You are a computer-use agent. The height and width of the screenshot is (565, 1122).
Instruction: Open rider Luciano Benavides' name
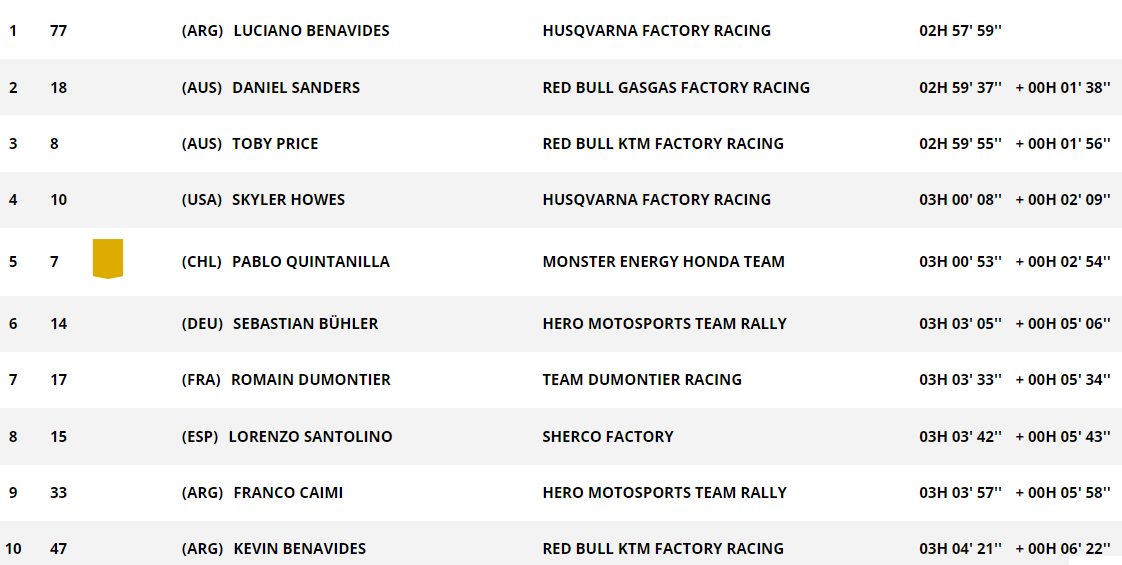pyautogui.click(x=311, y=31)
